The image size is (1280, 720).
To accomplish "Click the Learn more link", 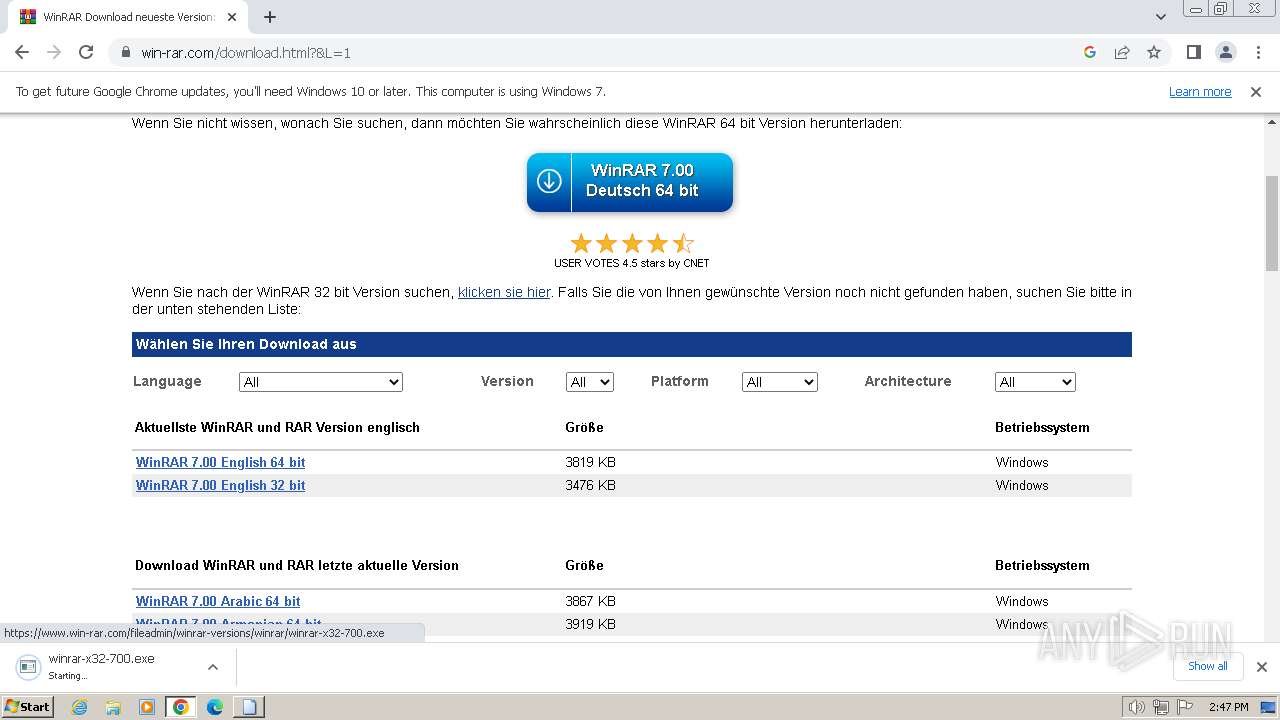I will click(x=1200, y=92).
